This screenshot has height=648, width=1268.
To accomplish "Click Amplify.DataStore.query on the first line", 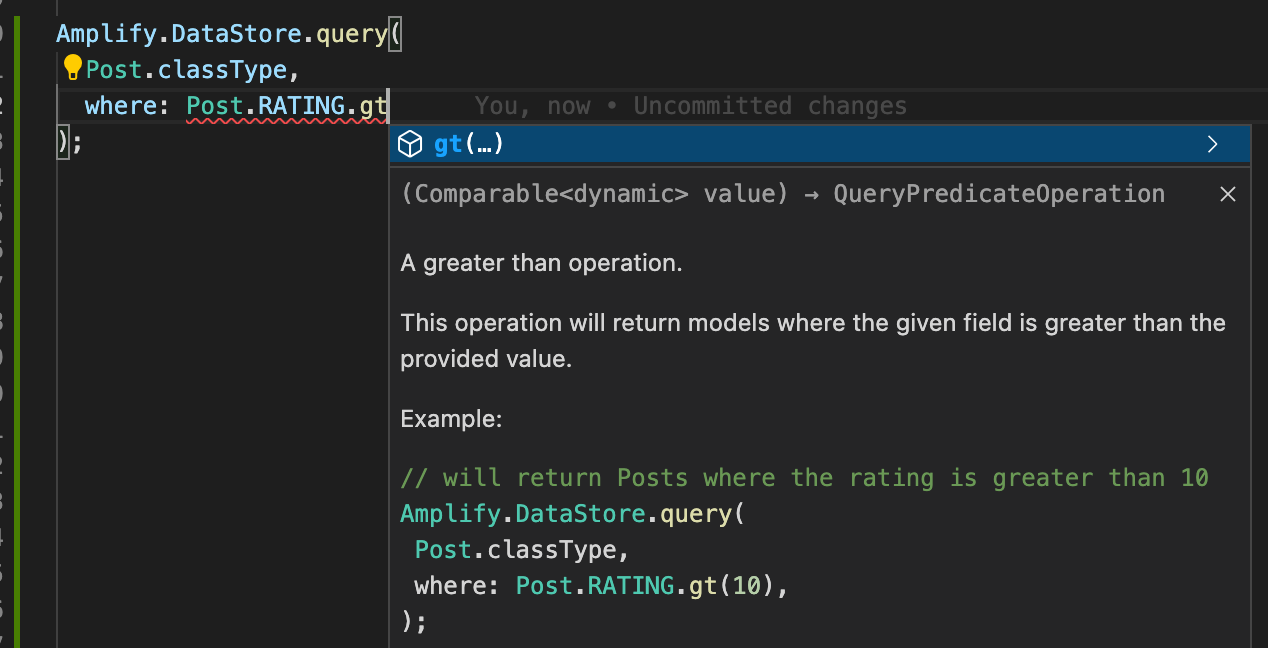I will pyautogui.click(x=220, y=33).
